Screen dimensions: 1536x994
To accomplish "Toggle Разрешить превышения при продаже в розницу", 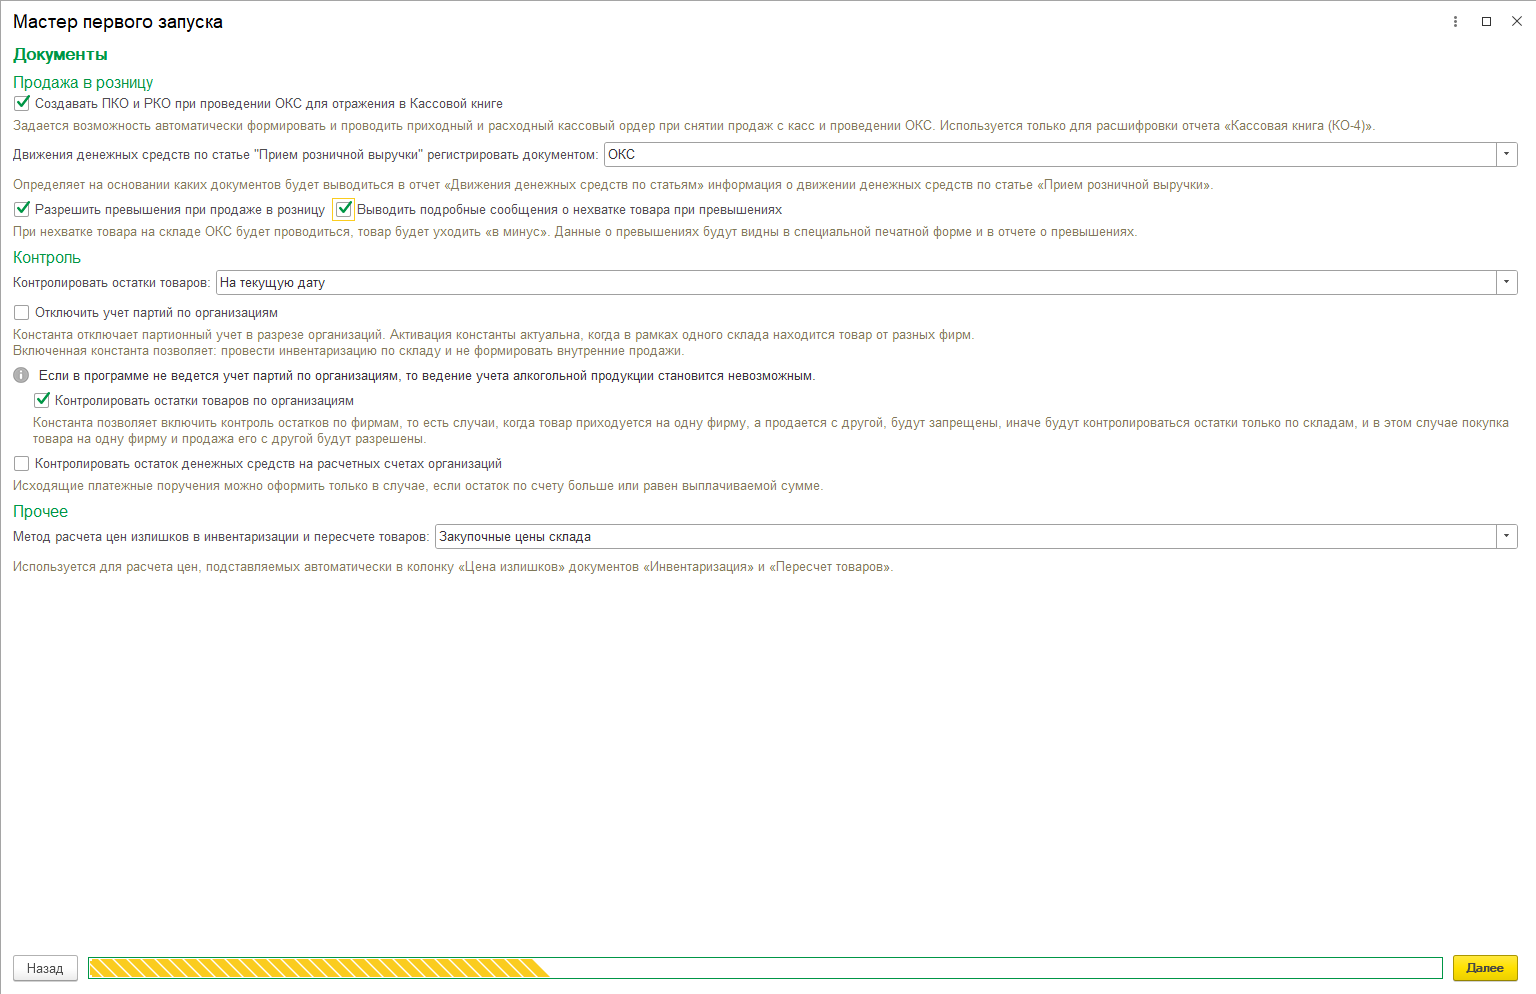I will 22,209.
